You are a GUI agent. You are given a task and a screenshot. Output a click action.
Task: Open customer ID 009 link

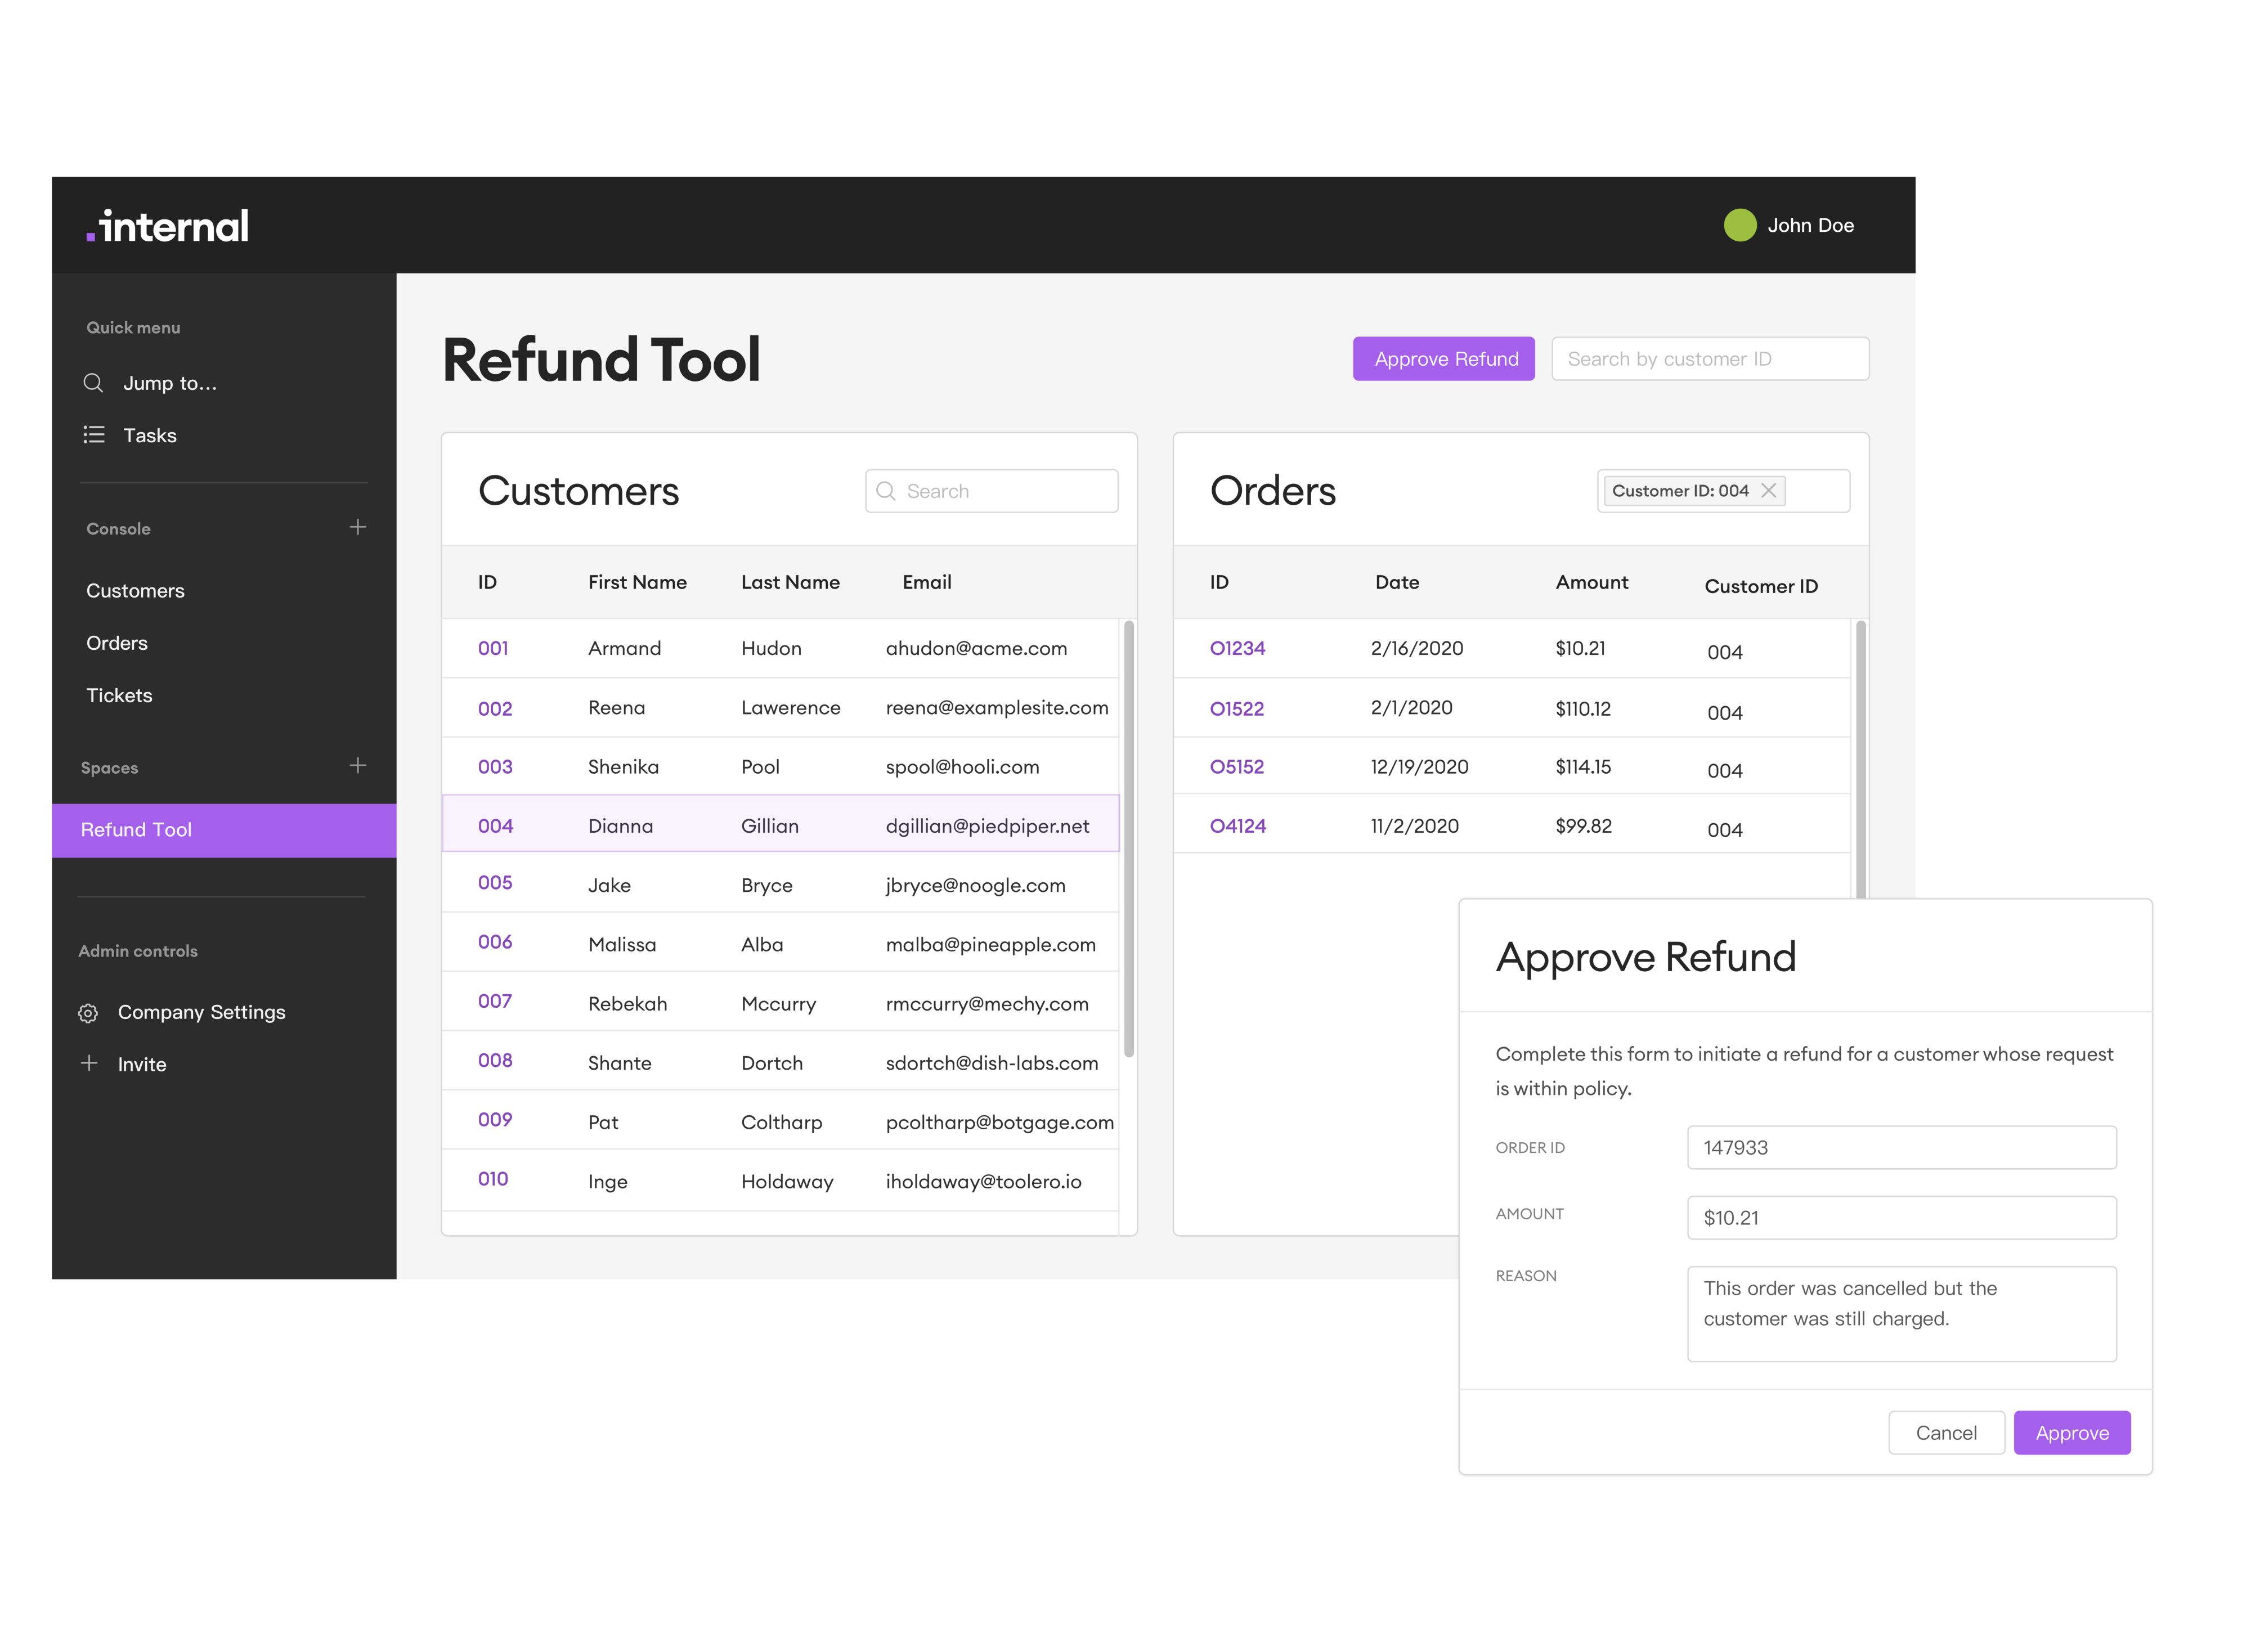click(495, 1120)
